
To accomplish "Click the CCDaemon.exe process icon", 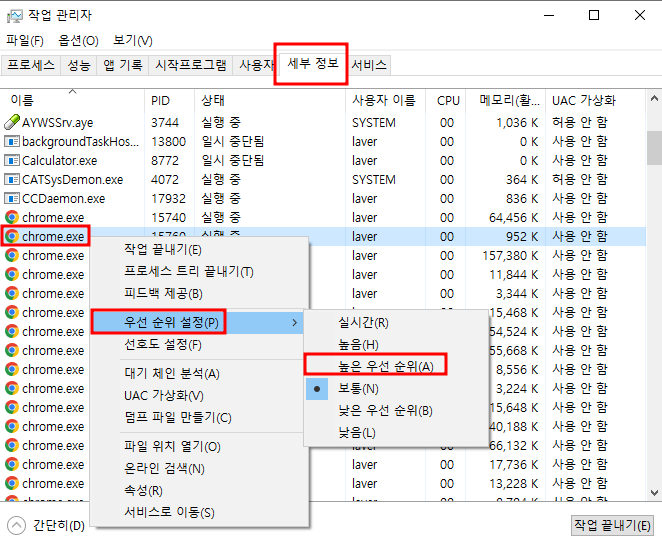I will (12, 198).
